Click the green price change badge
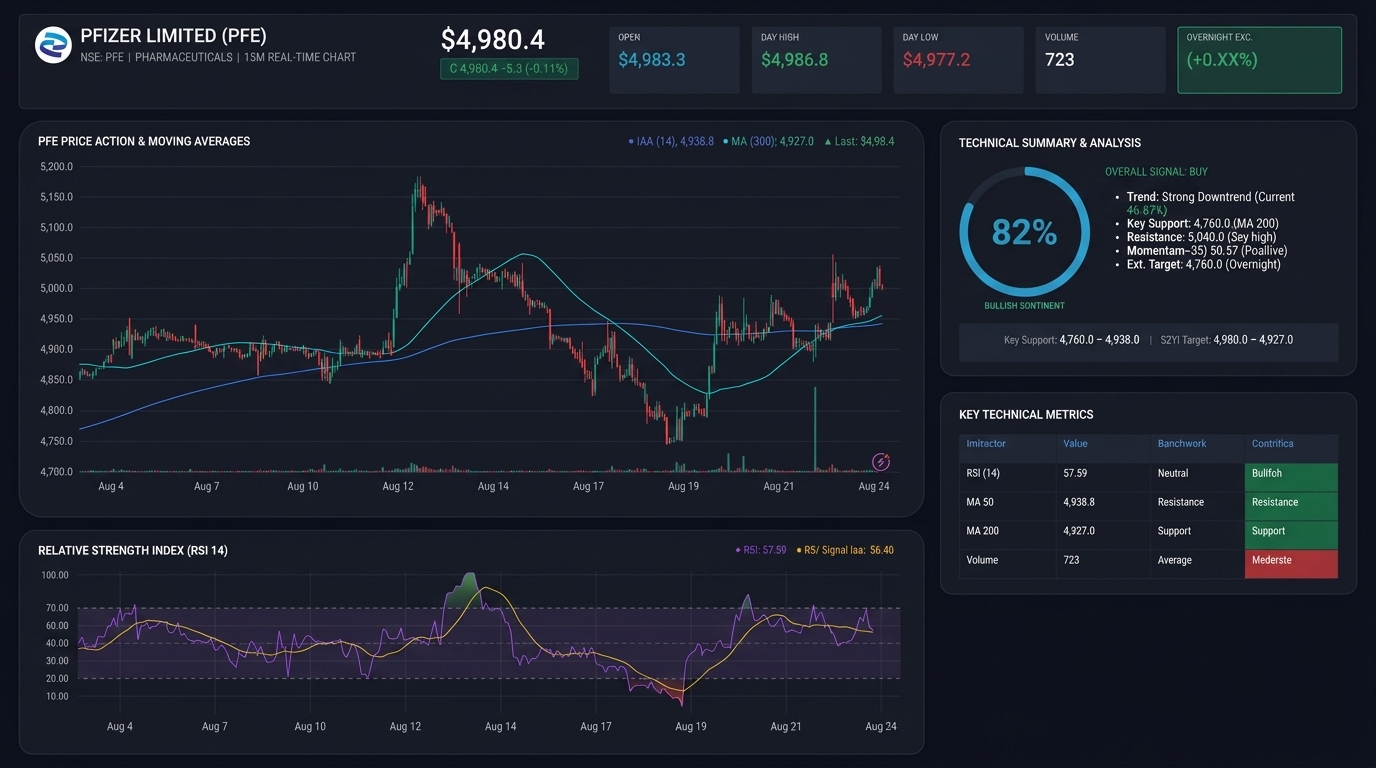The width and height of the screenshot is (1376, 768). (x=509, y=69)
